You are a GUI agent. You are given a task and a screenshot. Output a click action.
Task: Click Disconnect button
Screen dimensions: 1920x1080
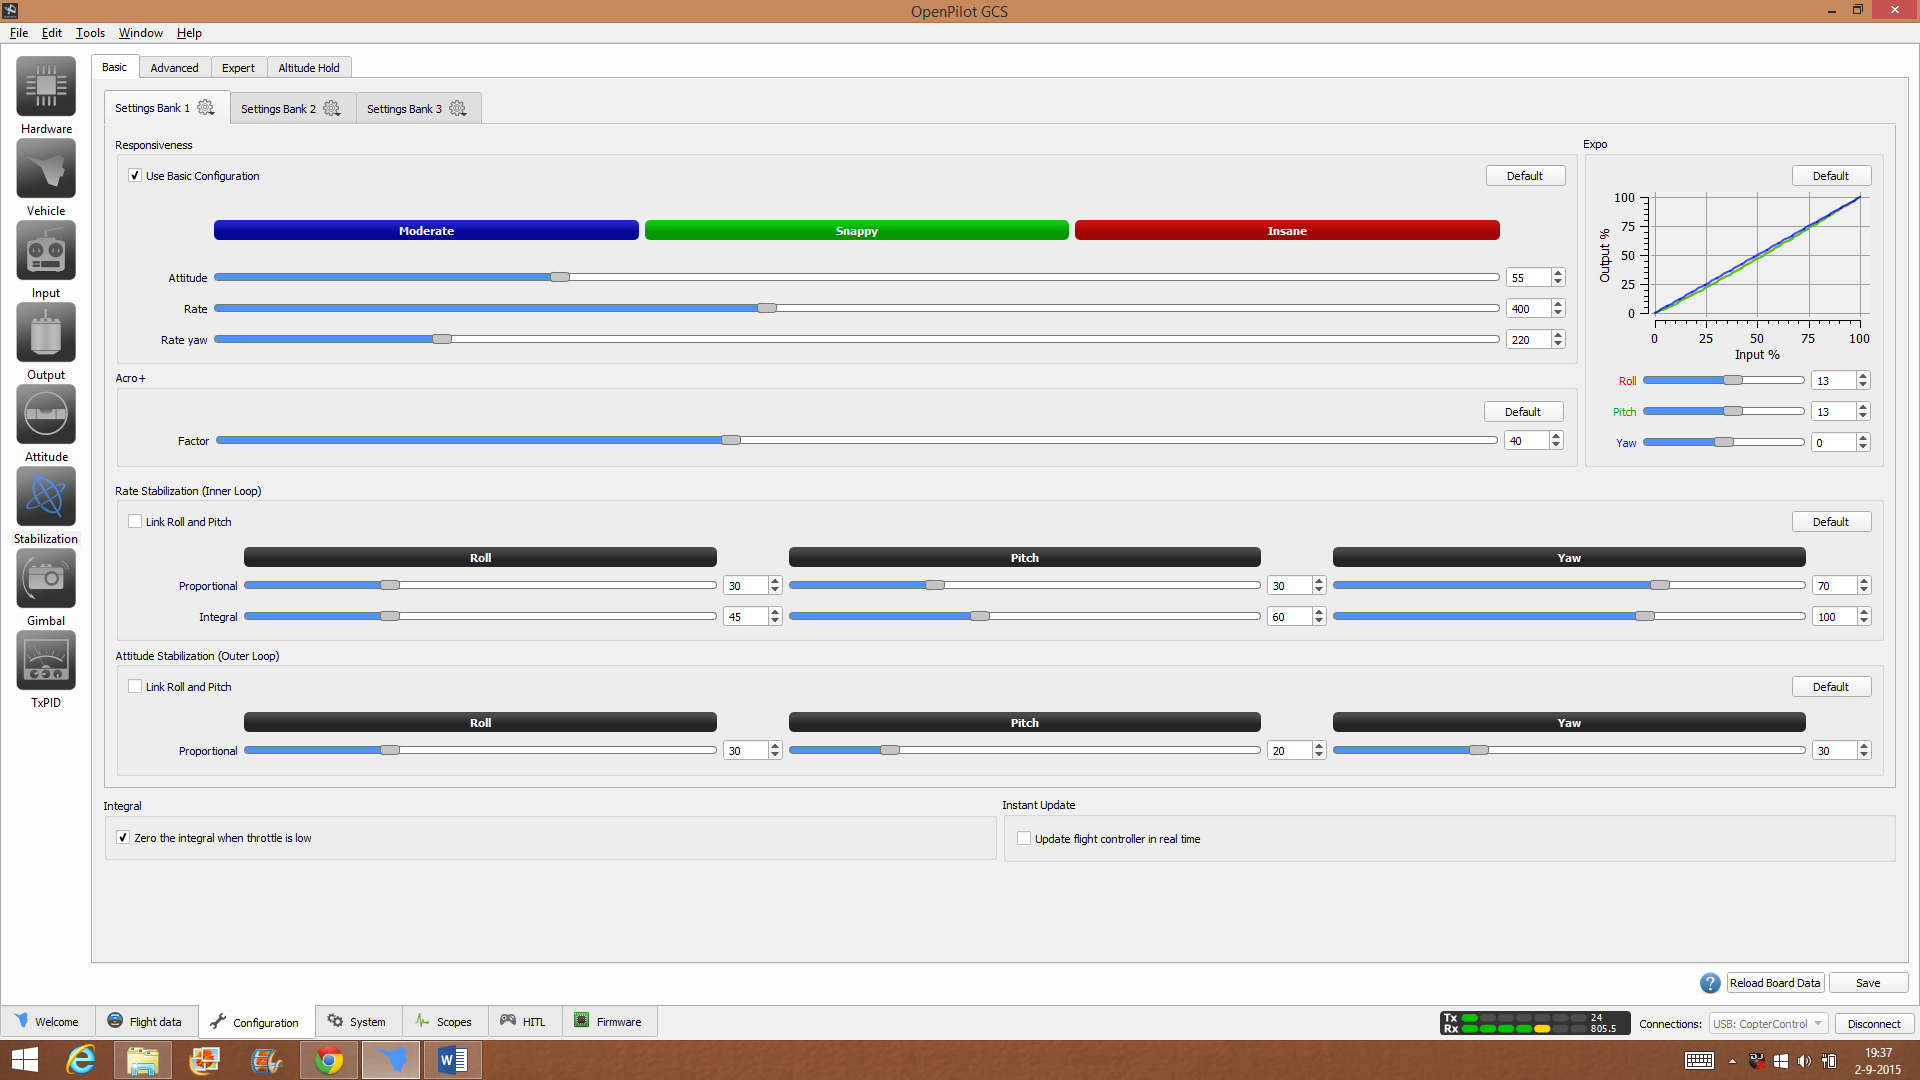point(1874,1024)
